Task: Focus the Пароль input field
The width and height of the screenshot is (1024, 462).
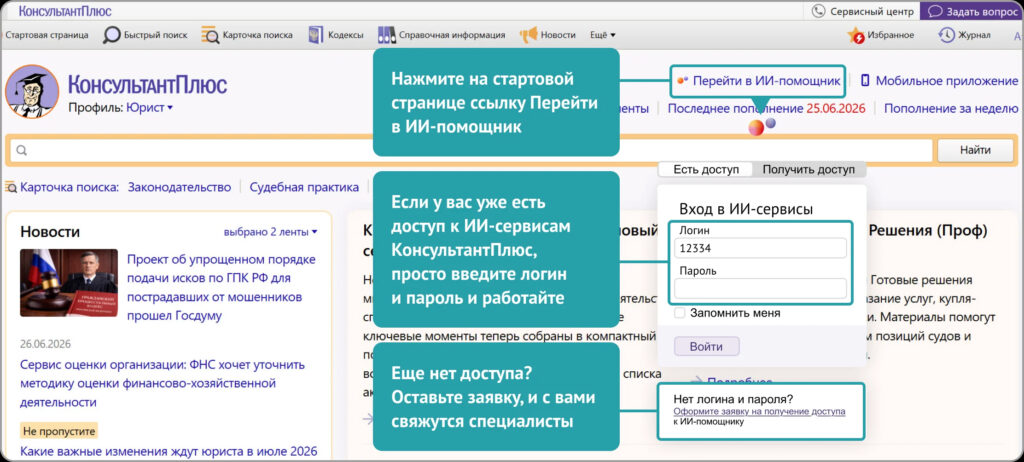Action: 760,289
